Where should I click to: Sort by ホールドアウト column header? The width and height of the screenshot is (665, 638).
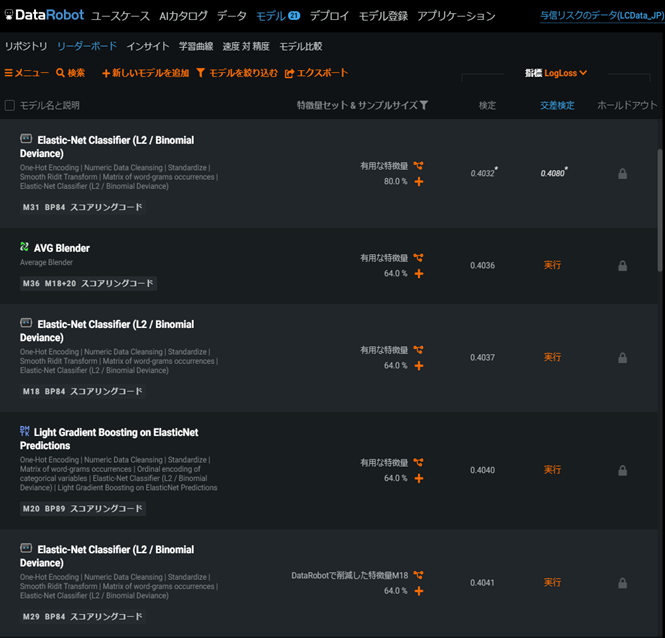(627, 105)
